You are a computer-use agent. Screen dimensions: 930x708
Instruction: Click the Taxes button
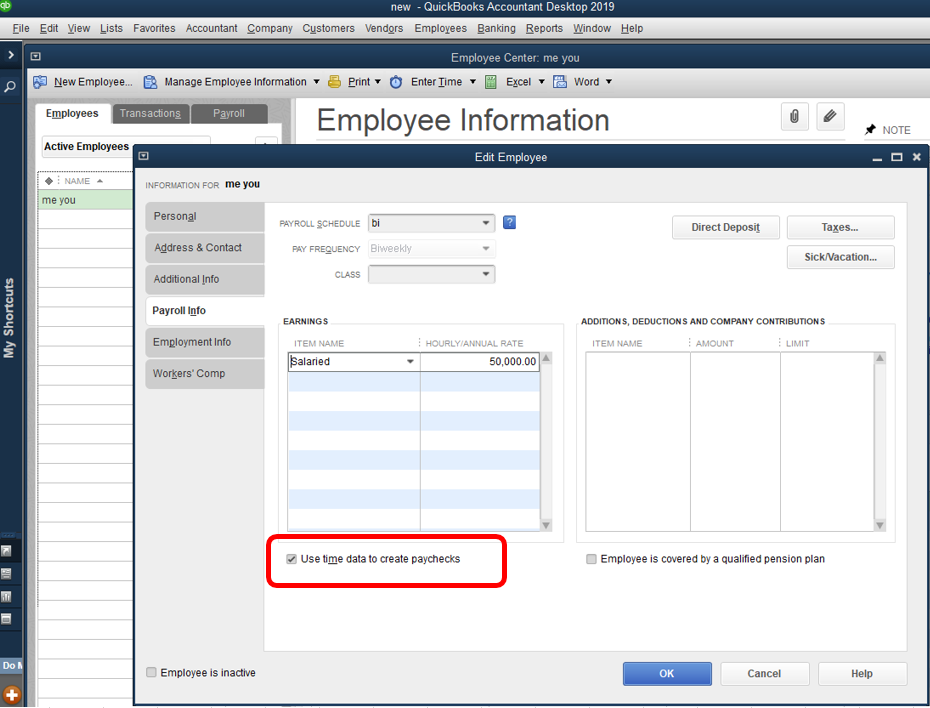coord(840,227)
